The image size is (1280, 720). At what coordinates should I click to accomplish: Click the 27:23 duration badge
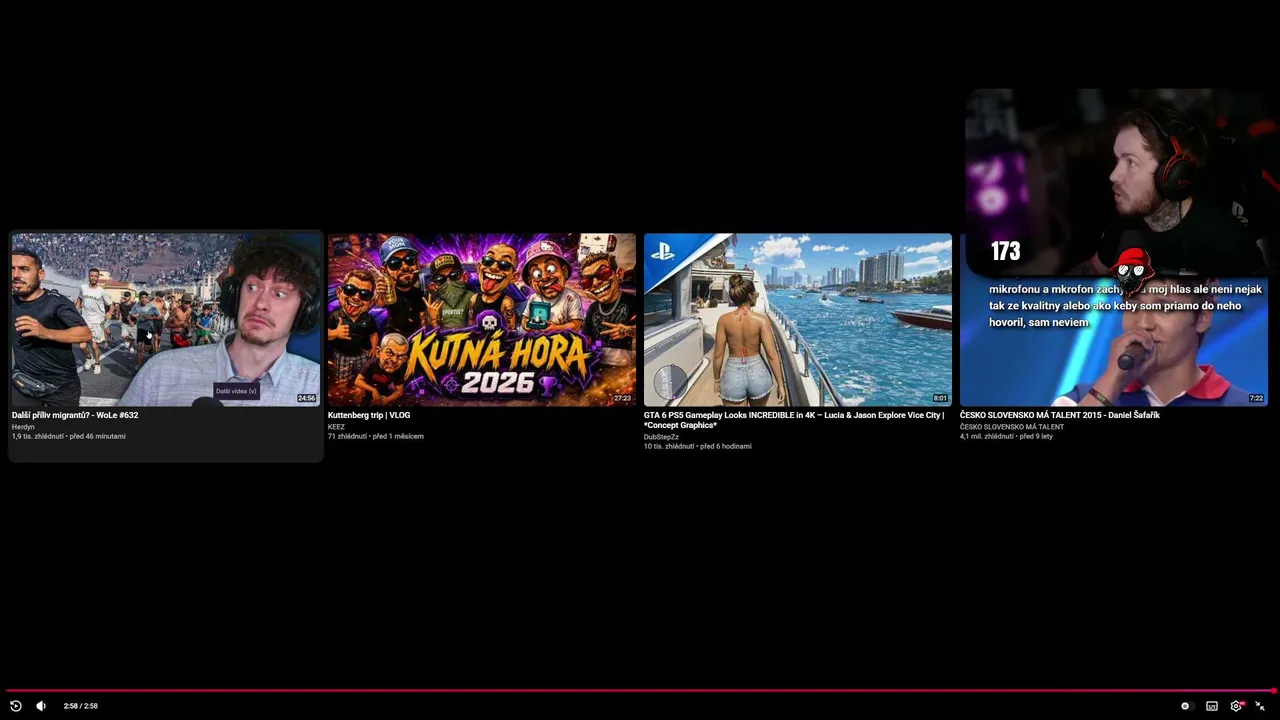[x=622, y=398]
